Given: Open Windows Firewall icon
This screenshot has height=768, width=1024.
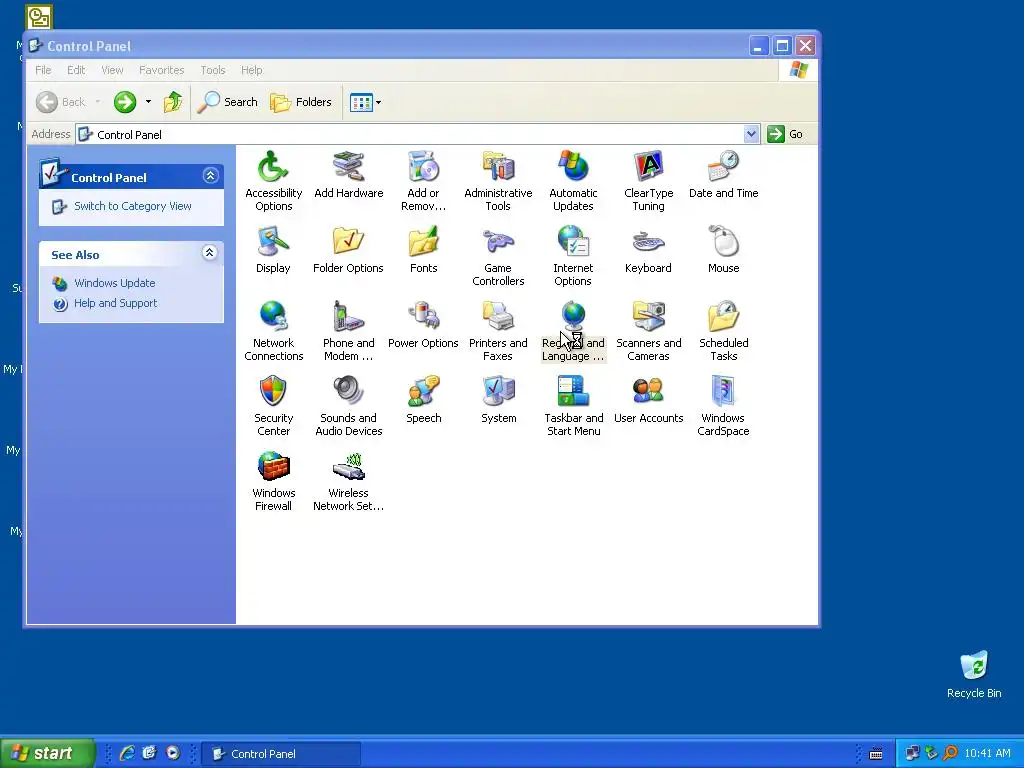Looking at the screenshot, I should pos(273,481).
